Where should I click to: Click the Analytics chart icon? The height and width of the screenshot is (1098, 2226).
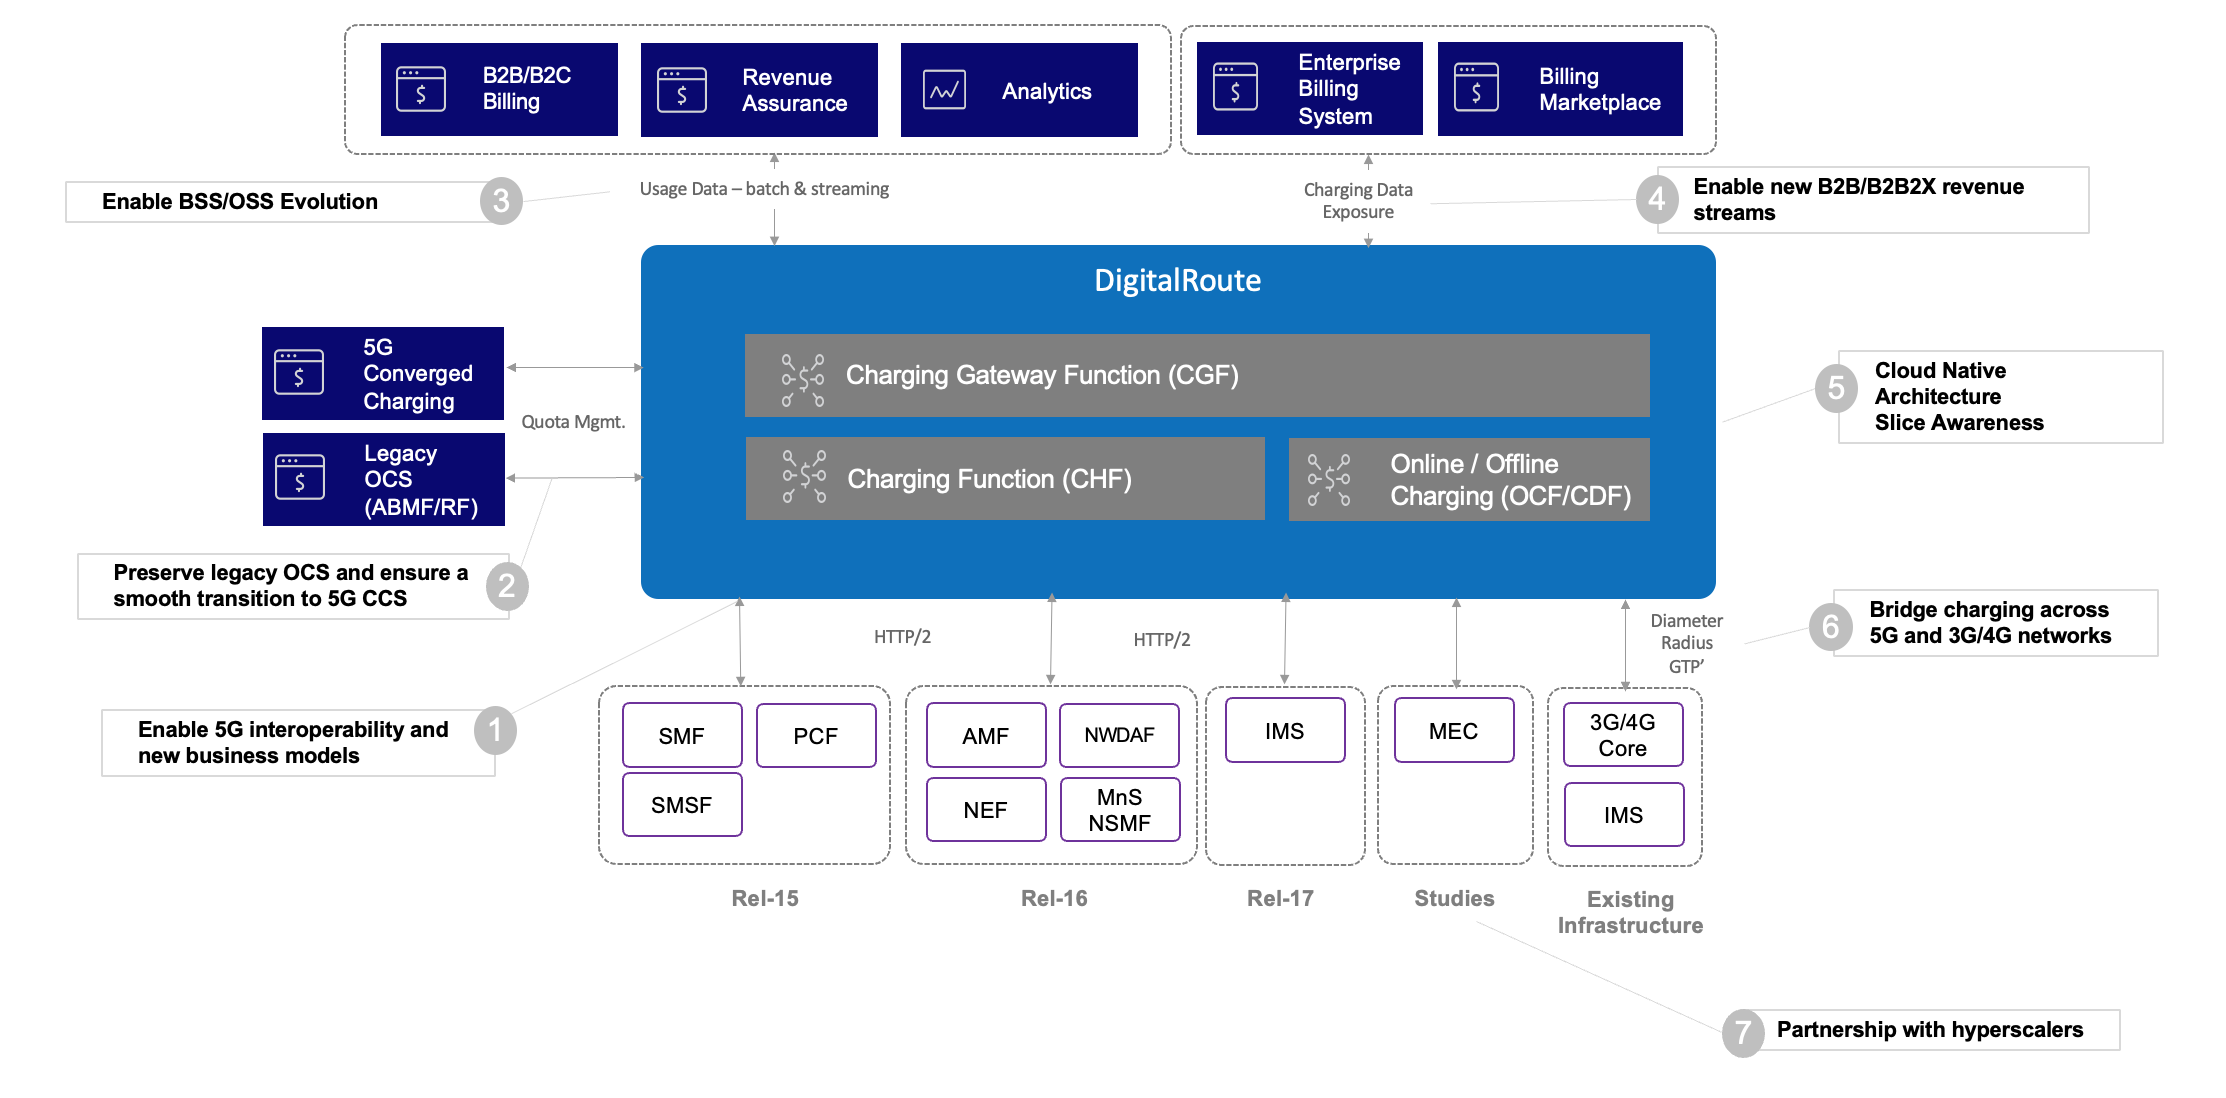(944, 90)
